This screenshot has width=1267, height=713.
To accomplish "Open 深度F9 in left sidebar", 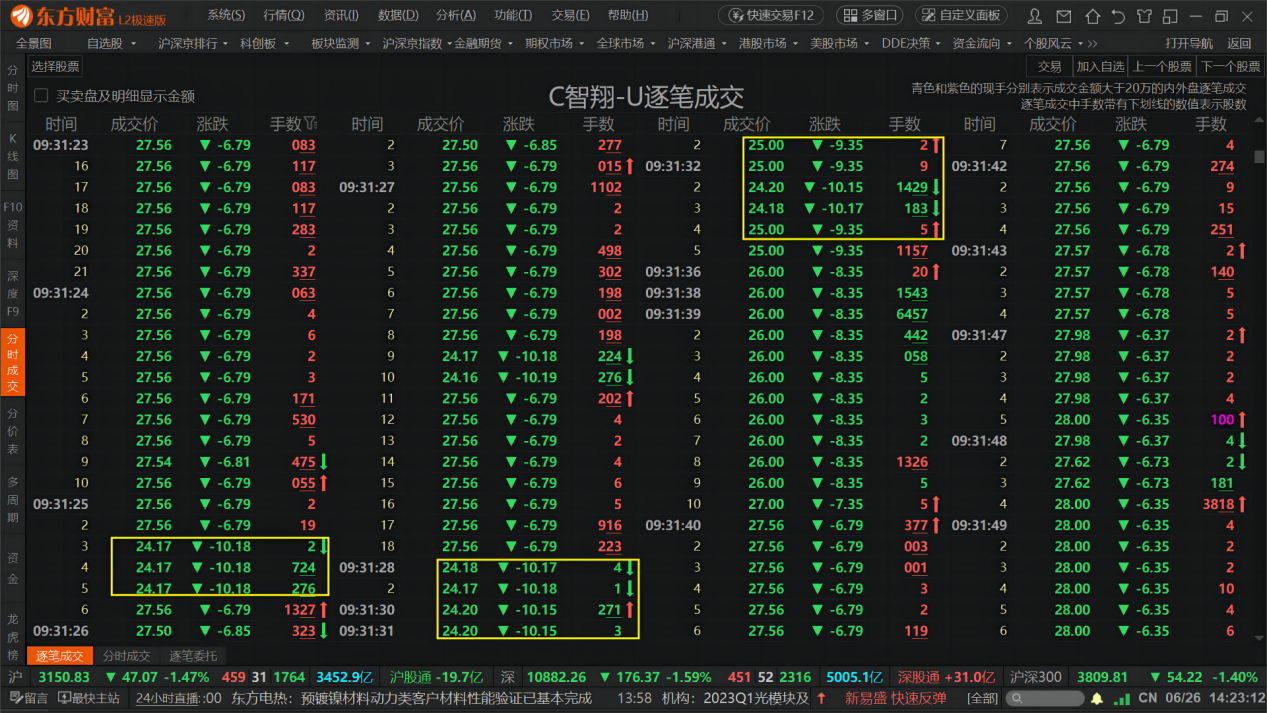I will pyautogui.click(x=13, y=291).
